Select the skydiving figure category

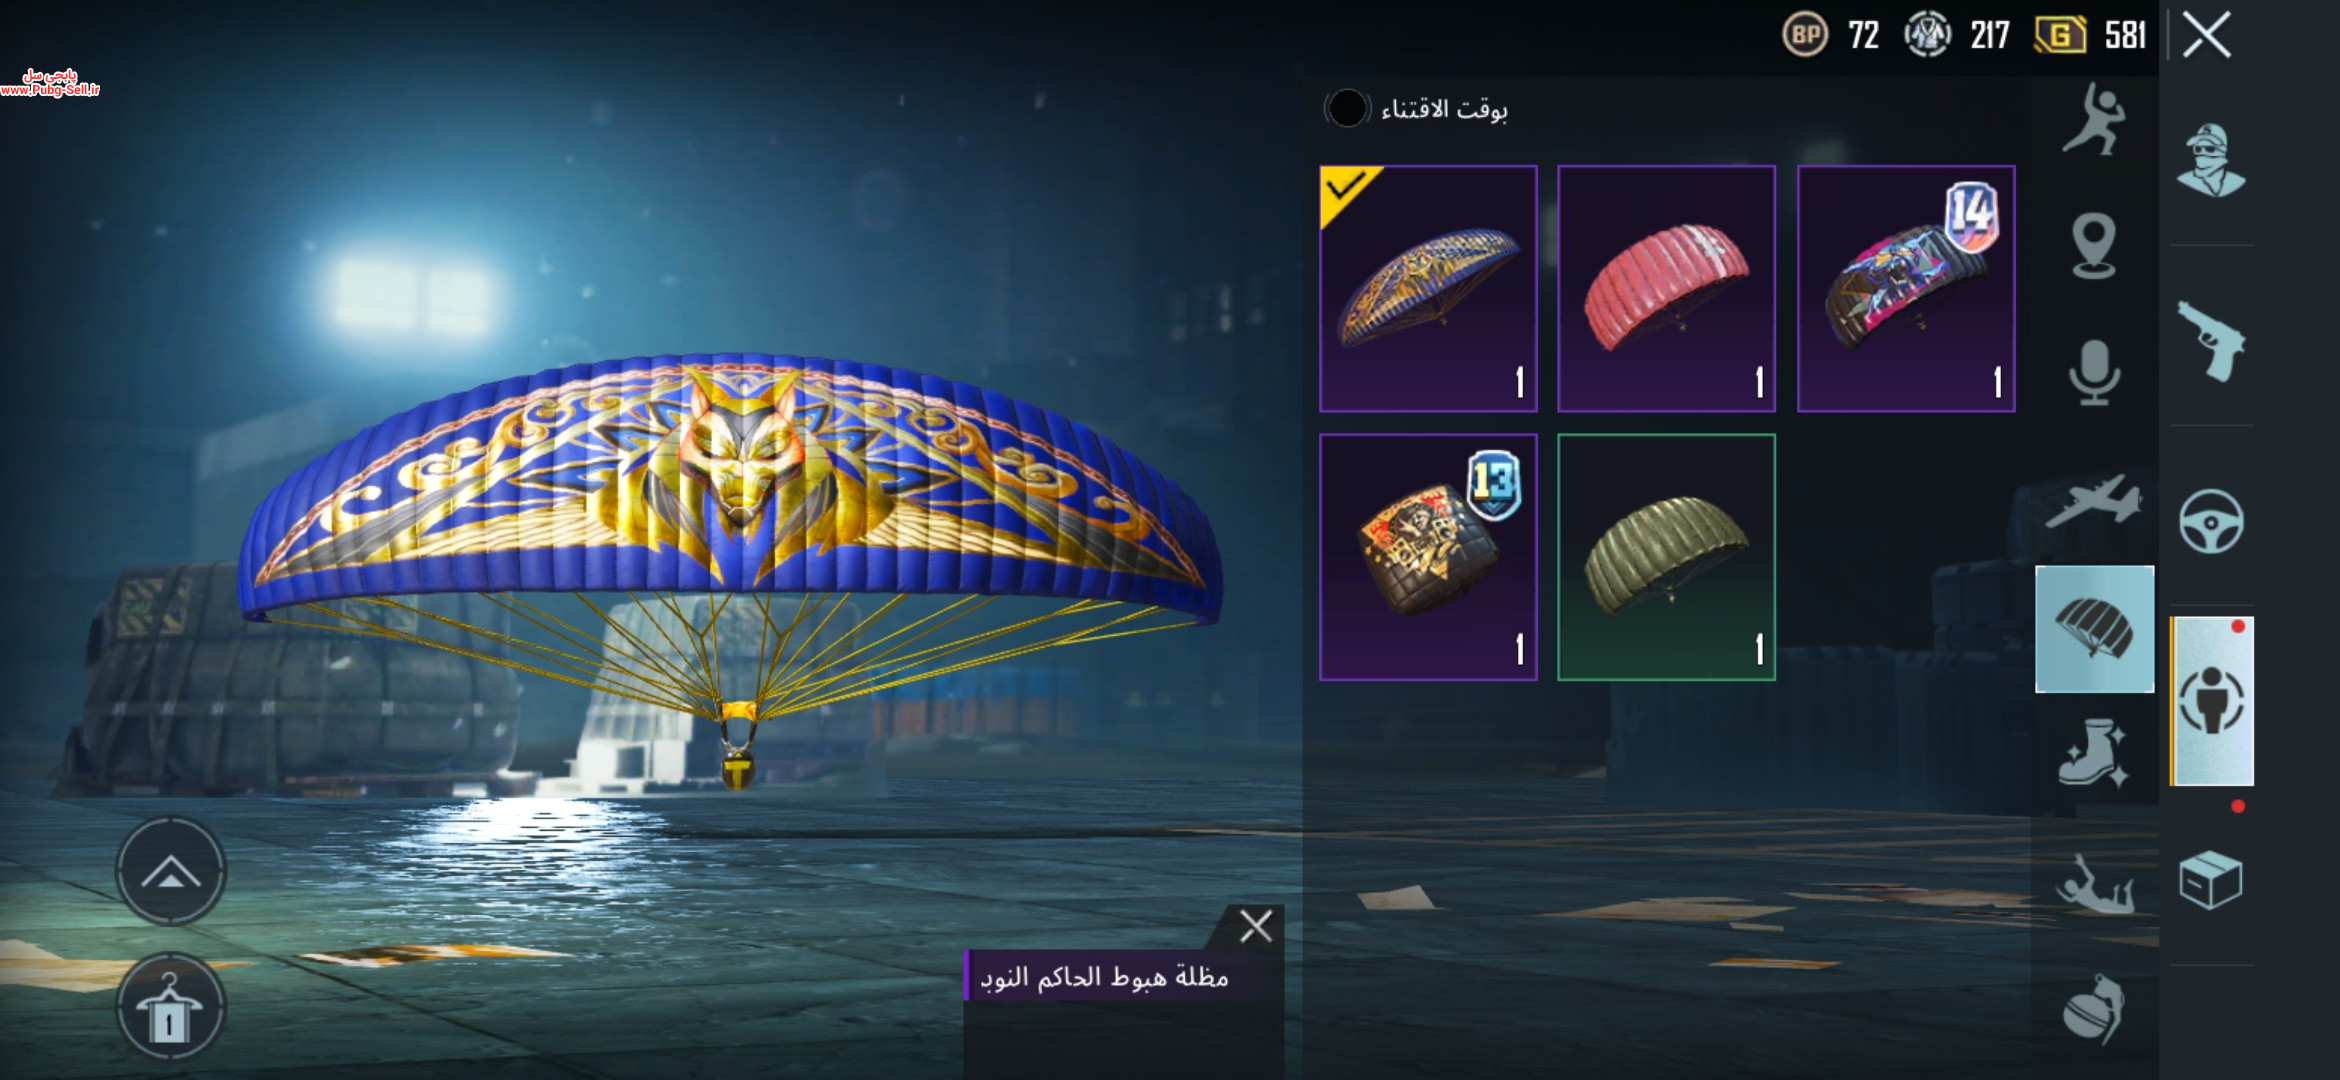point(2095,884)
